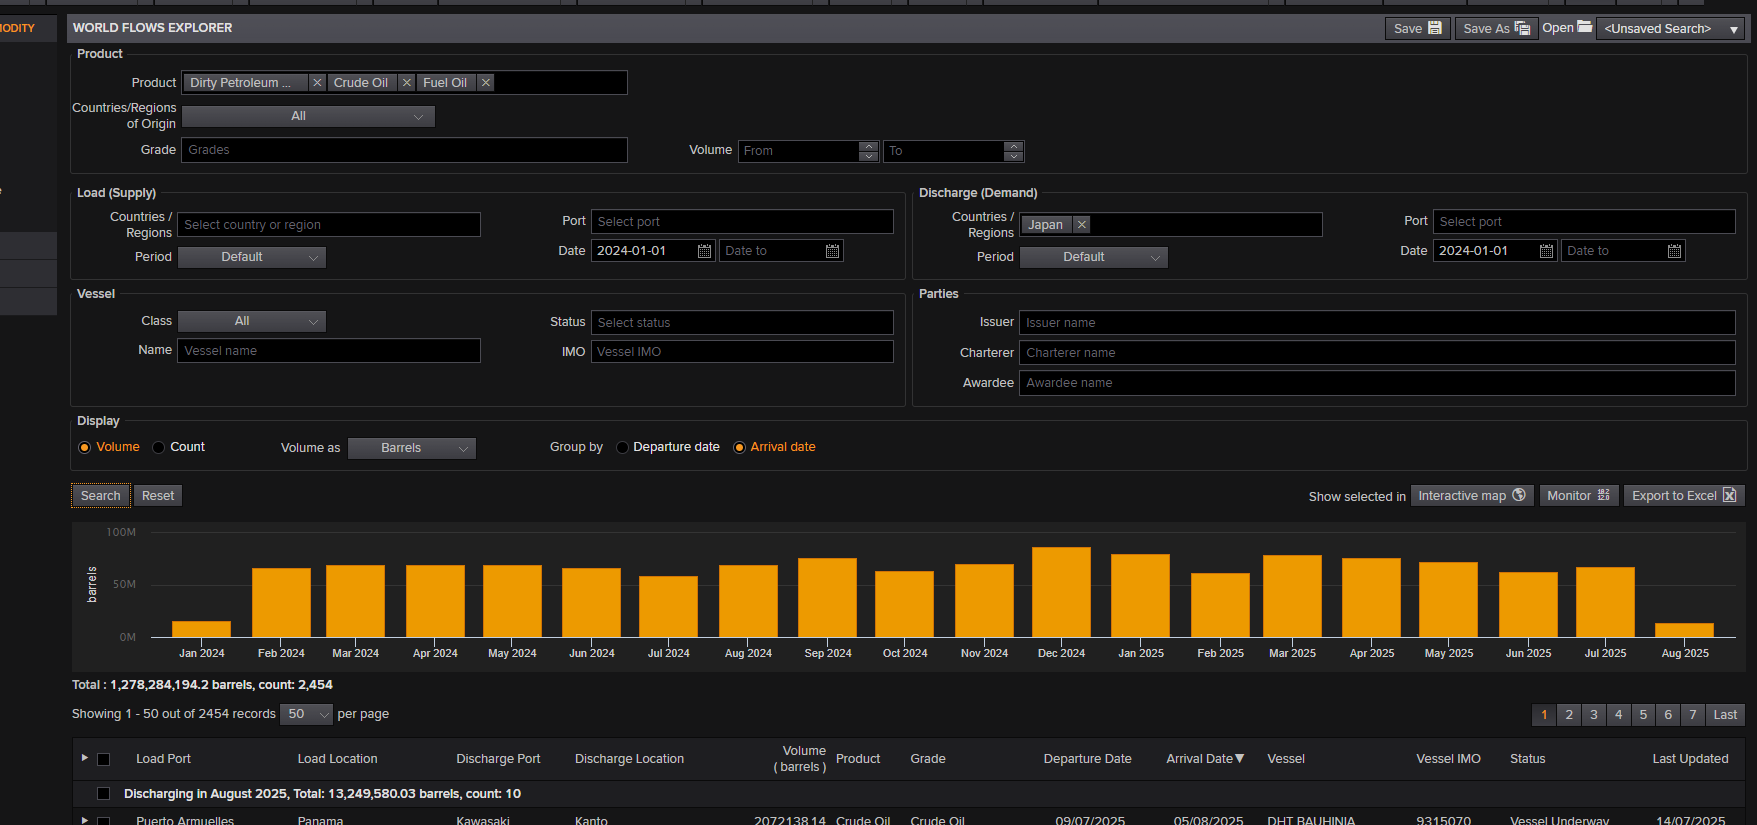Click the Reset button
The width and height of the screenshot is (1757, 825).
(158, 496)
